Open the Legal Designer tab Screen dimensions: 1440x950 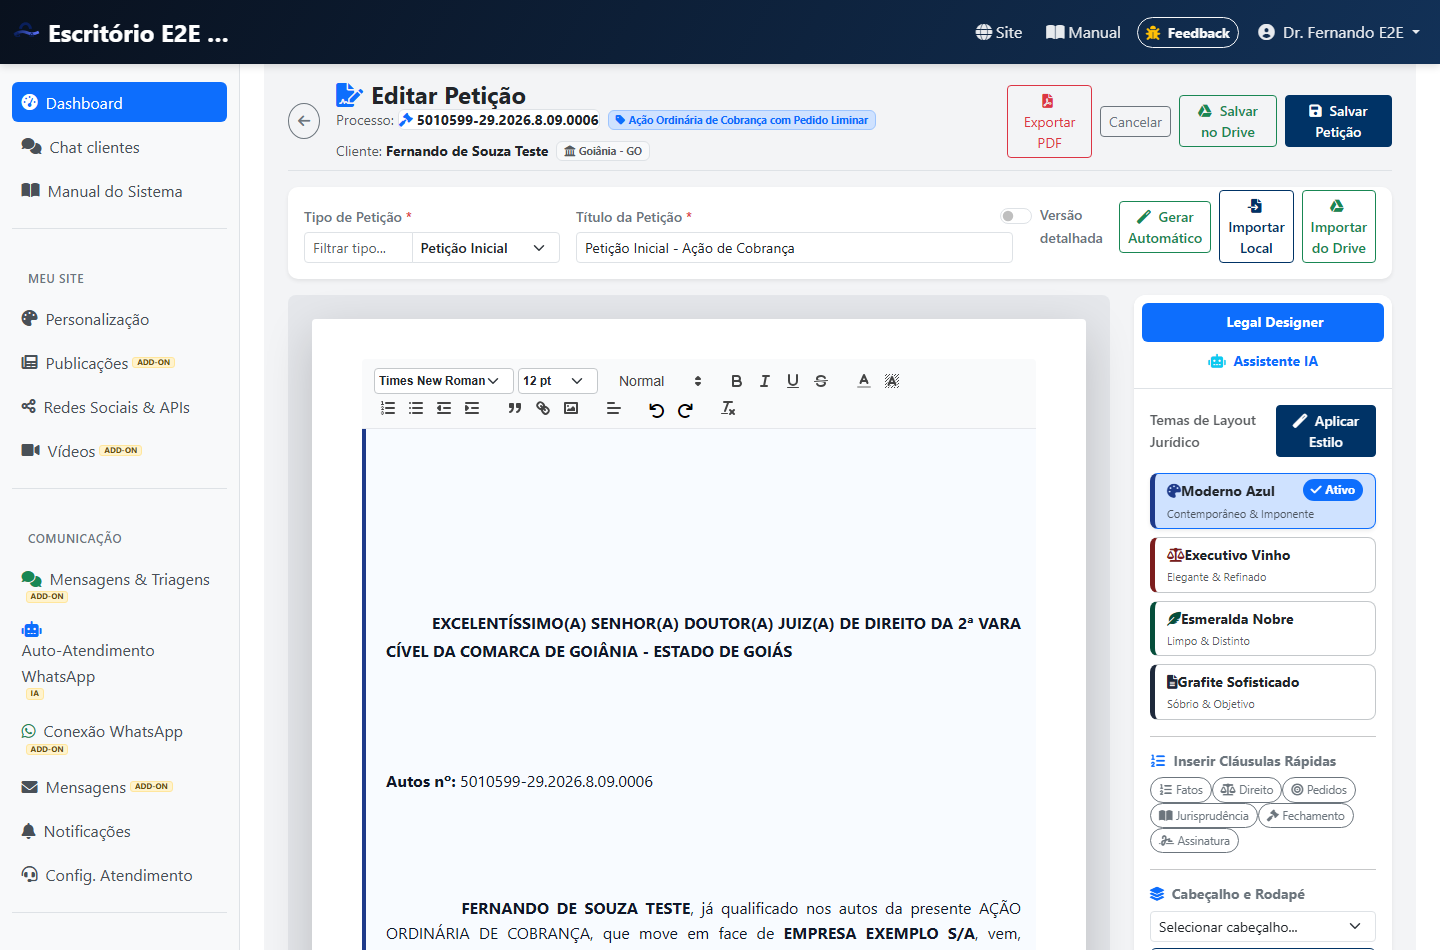(x=1263, y=322)
